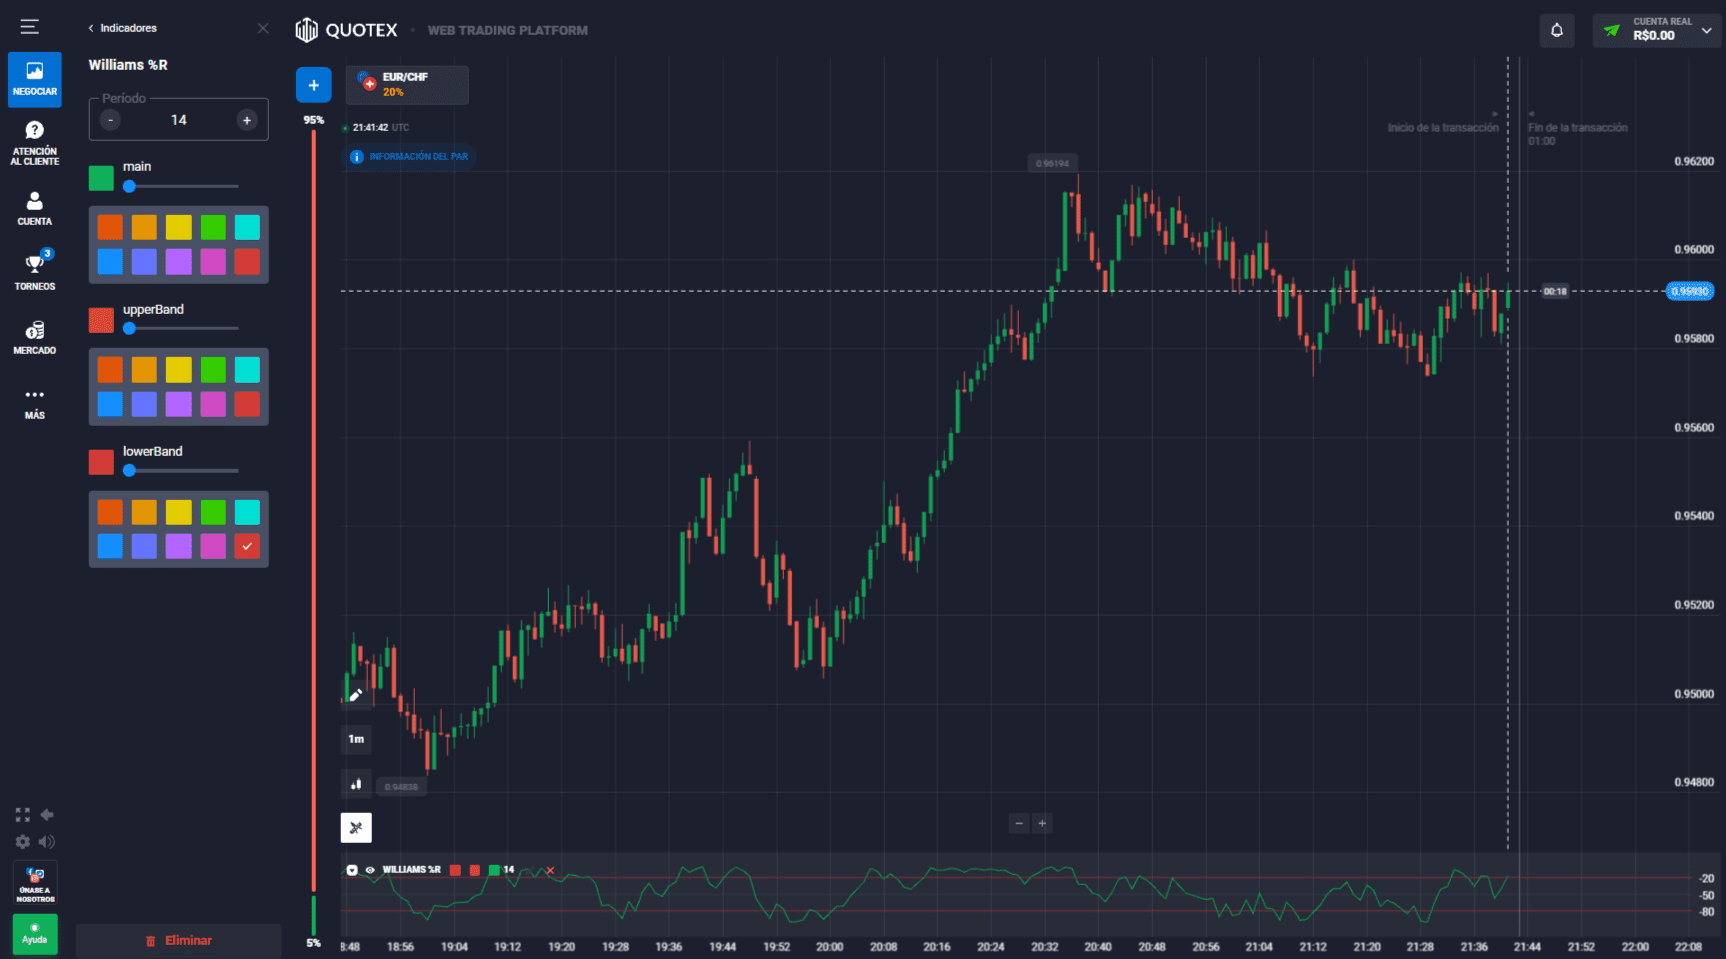1726x959 pixels.
Task: Open Atención al Cliente support
Action: [35, 143]
